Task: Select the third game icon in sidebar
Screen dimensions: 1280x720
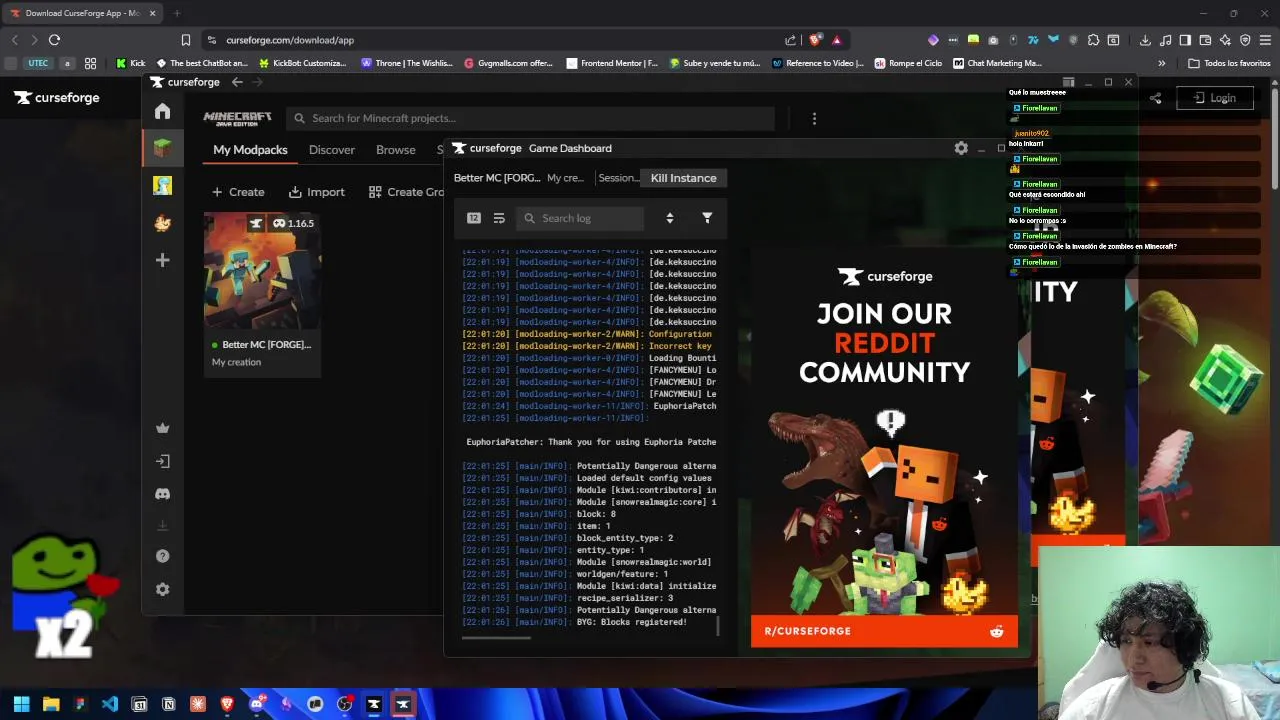Action: coord(163,223)
